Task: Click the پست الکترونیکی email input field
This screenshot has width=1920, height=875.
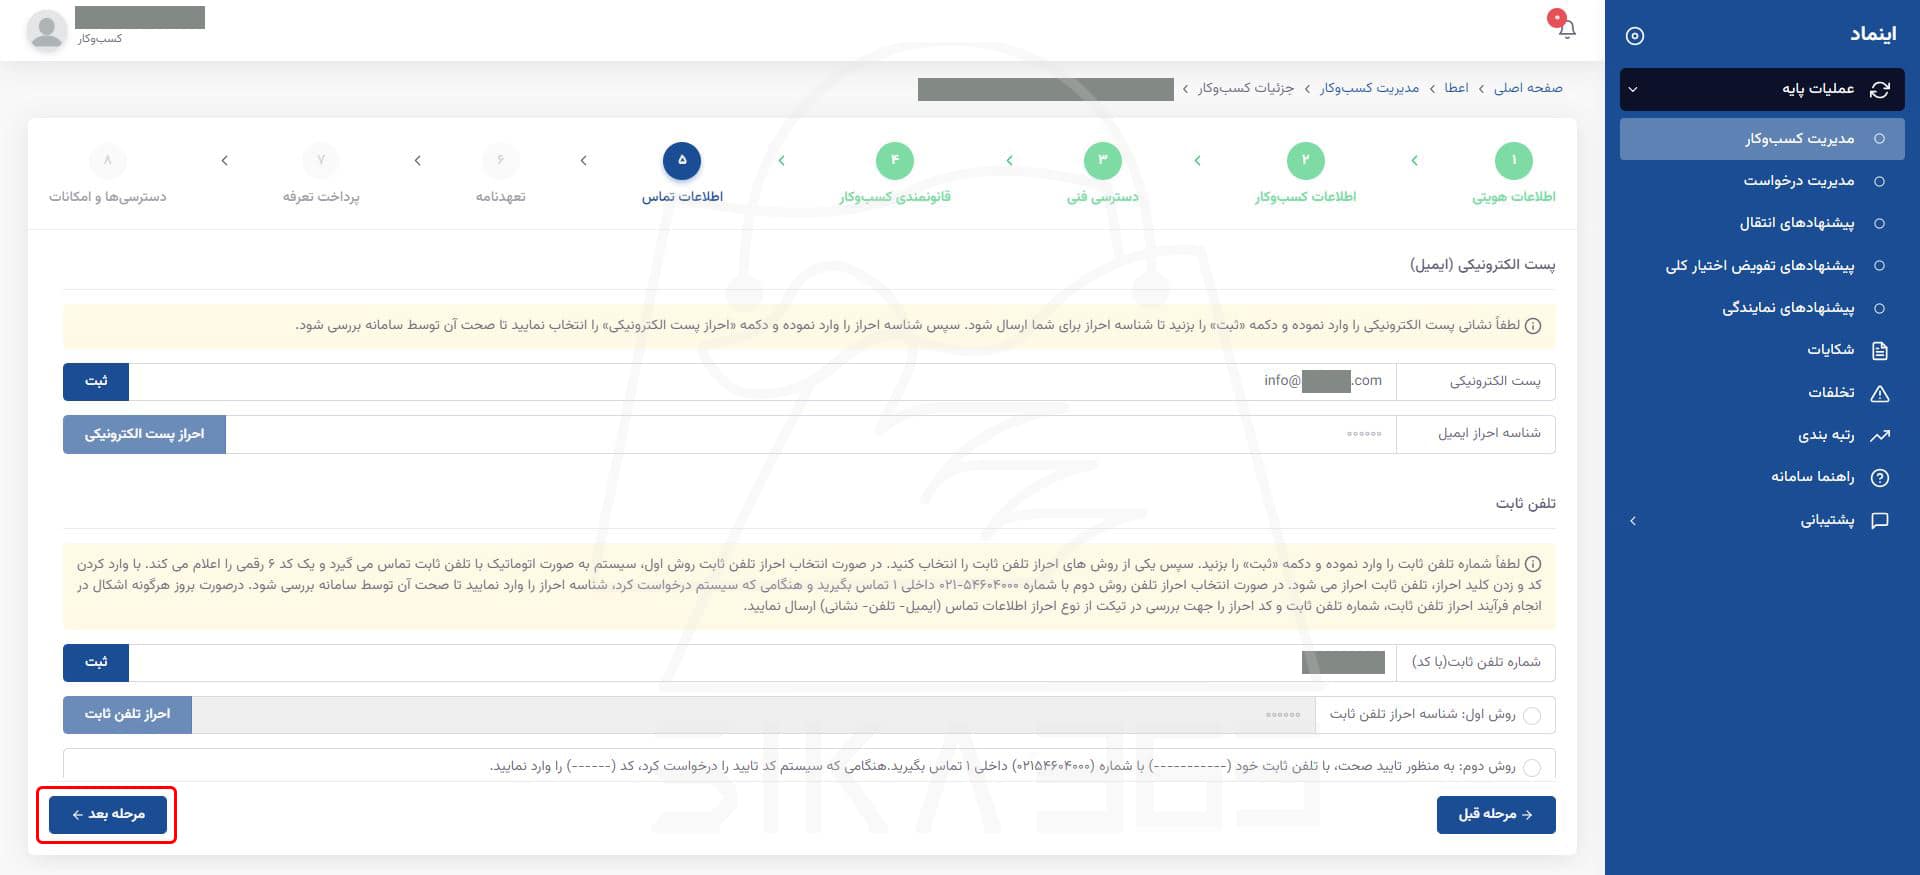Action: click(x=762, y=381)
